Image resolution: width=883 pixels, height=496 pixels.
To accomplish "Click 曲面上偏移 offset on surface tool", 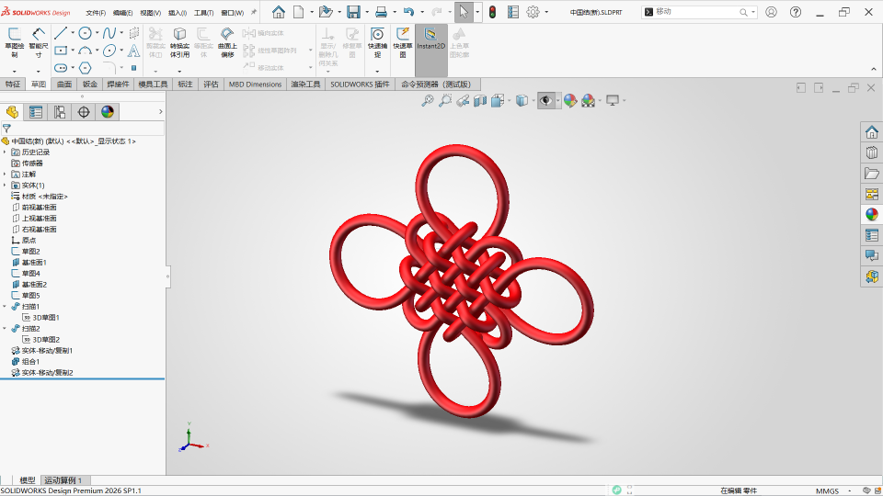I will [x=228, y=42].
